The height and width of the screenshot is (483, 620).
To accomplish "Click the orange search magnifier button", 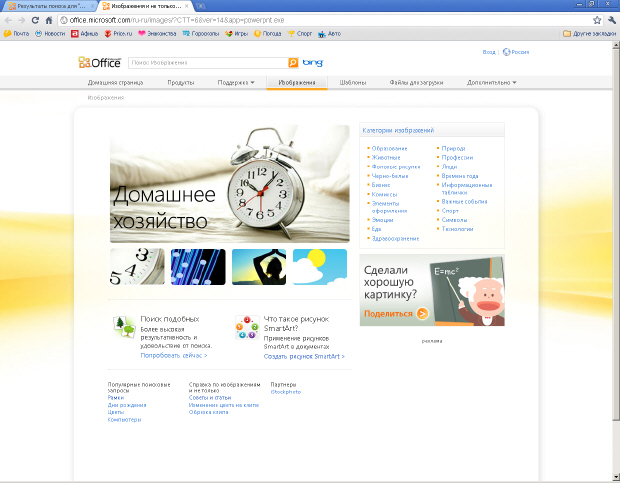I will point(293,62).
